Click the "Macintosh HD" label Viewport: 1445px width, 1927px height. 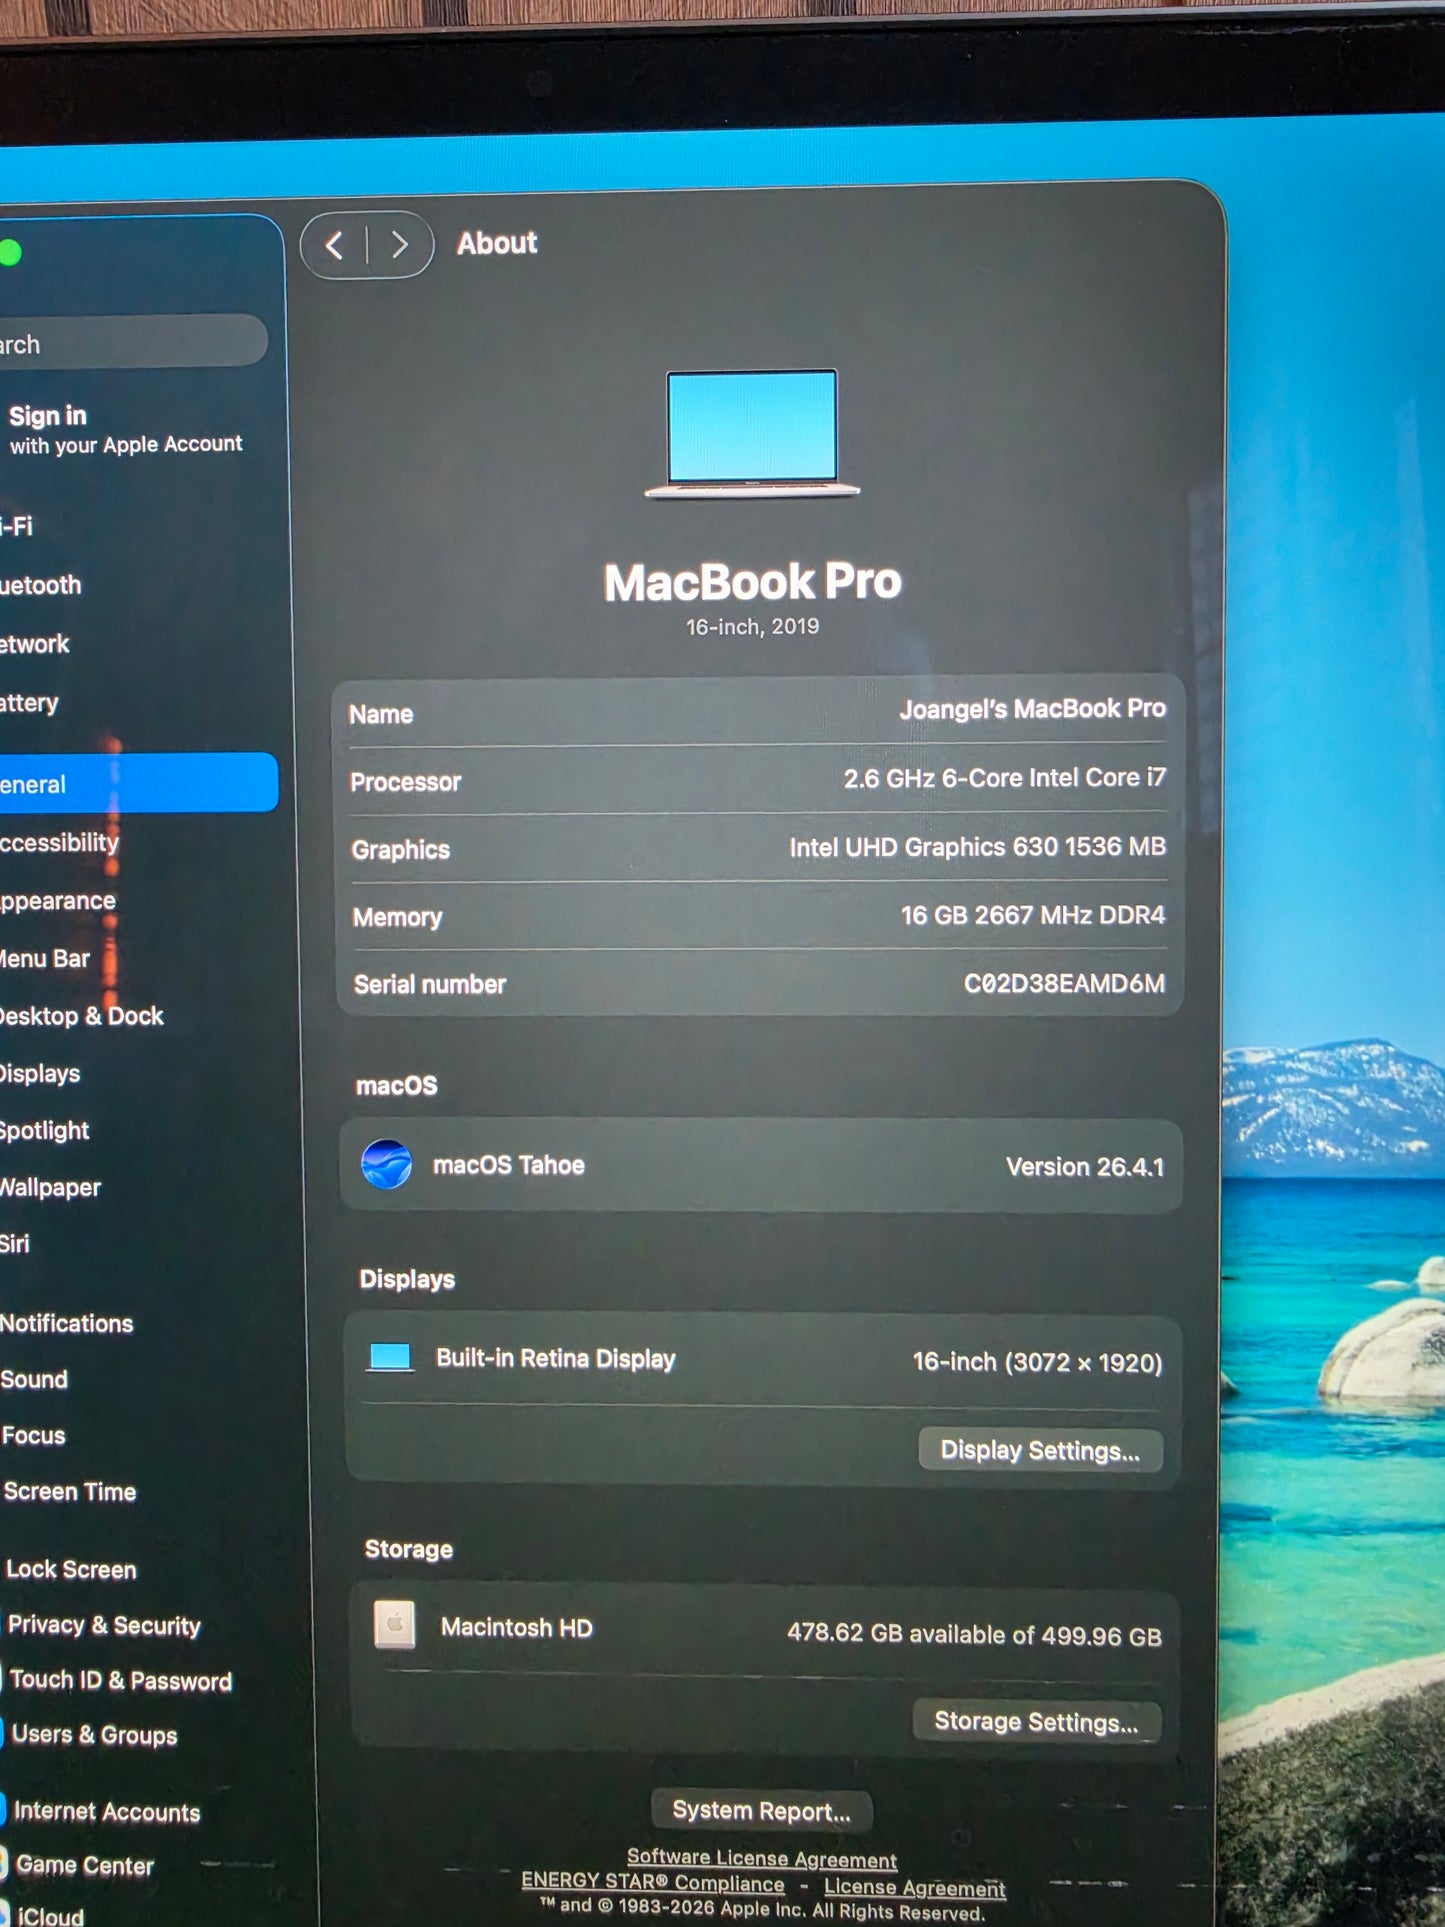click(516, 1627)
